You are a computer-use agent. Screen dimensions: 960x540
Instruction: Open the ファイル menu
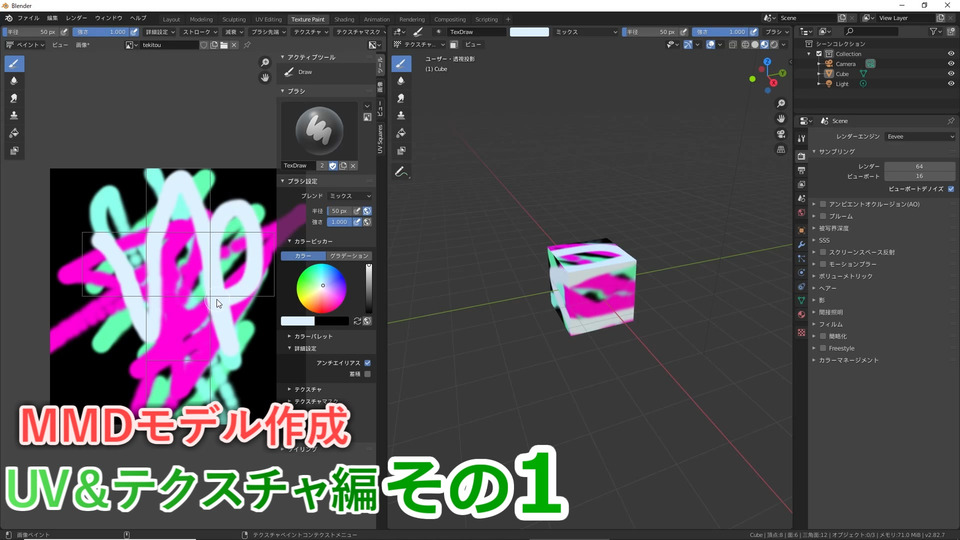[28, 18]
